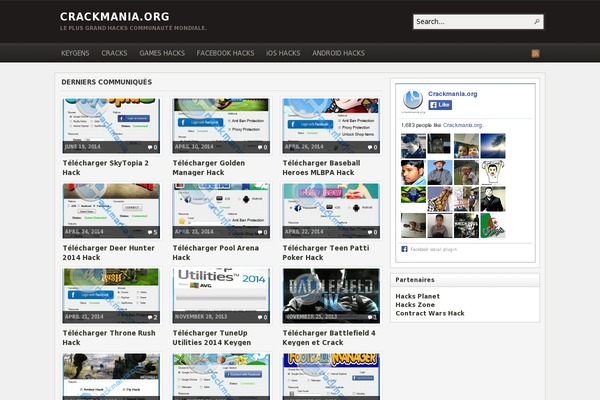Open Télécharger TuneUp Utilities 2014 Keygen link
Viewport: 600px width, 400px height.
(x=212, y=338)
